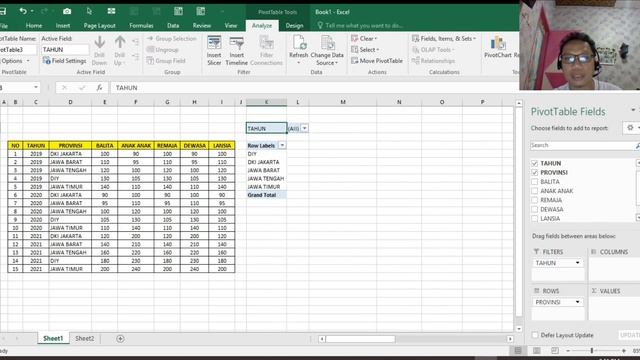Click the Move PivotTable button
640x360 pixels.
click(377, 61)
